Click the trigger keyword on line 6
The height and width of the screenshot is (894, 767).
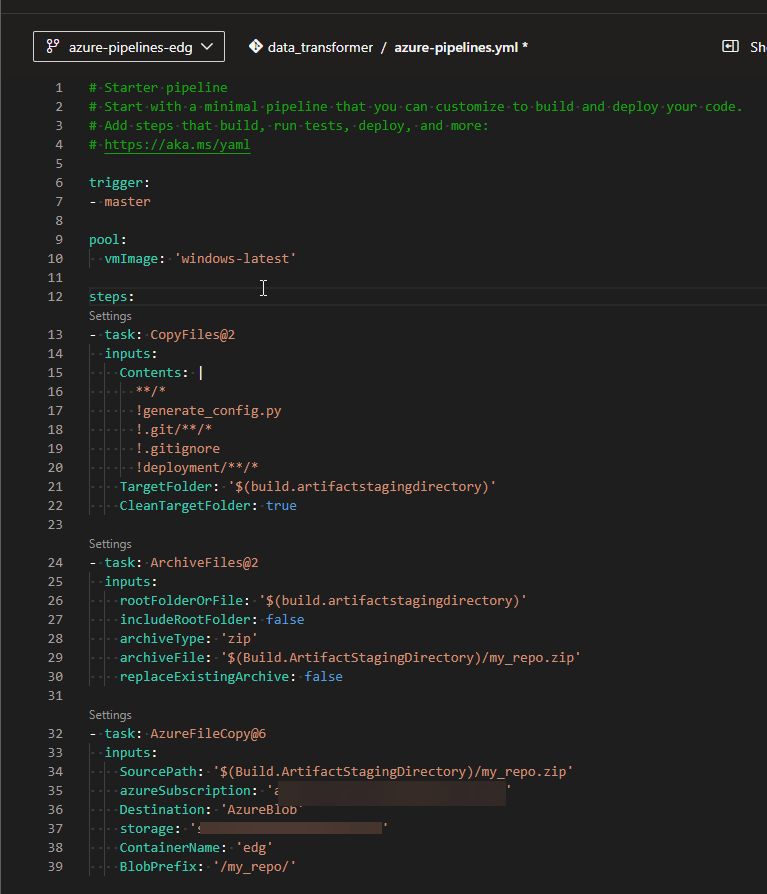(x=116, y=183)
